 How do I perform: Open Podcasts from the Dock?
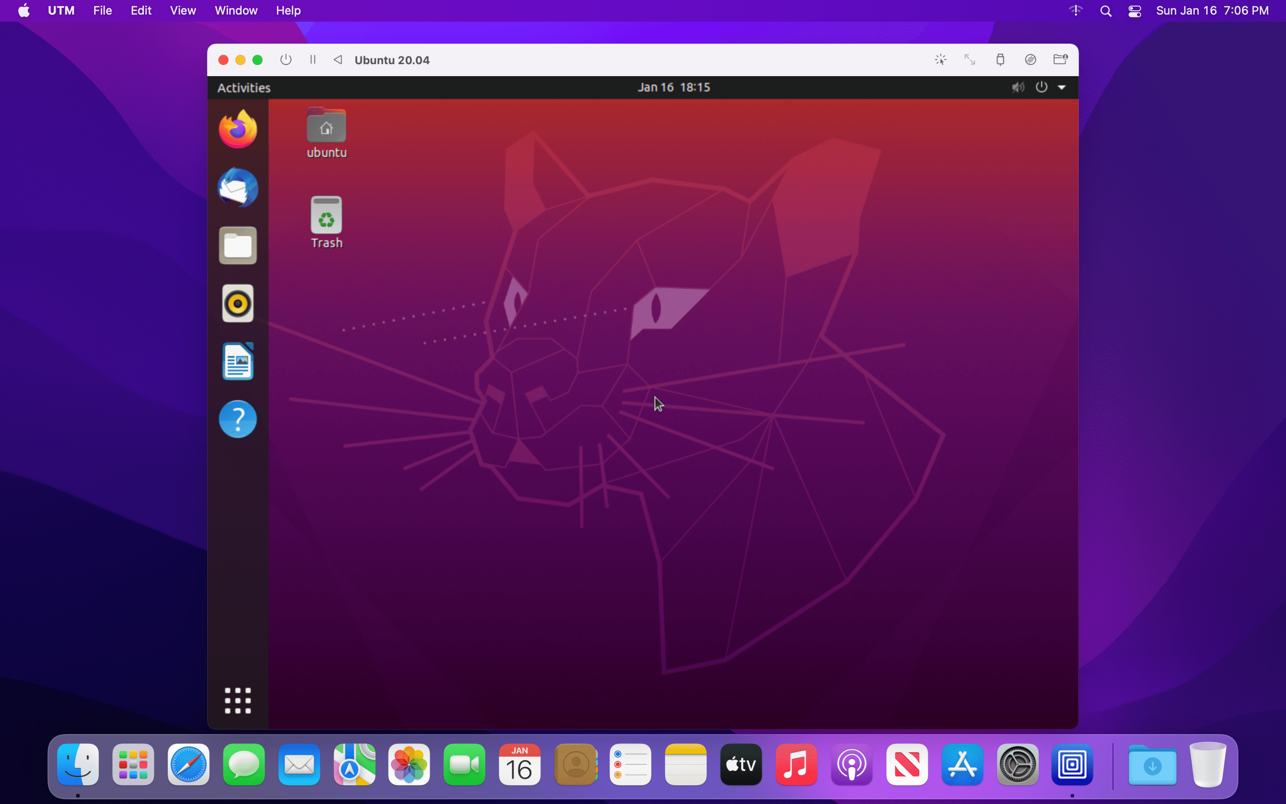(851, 765)
